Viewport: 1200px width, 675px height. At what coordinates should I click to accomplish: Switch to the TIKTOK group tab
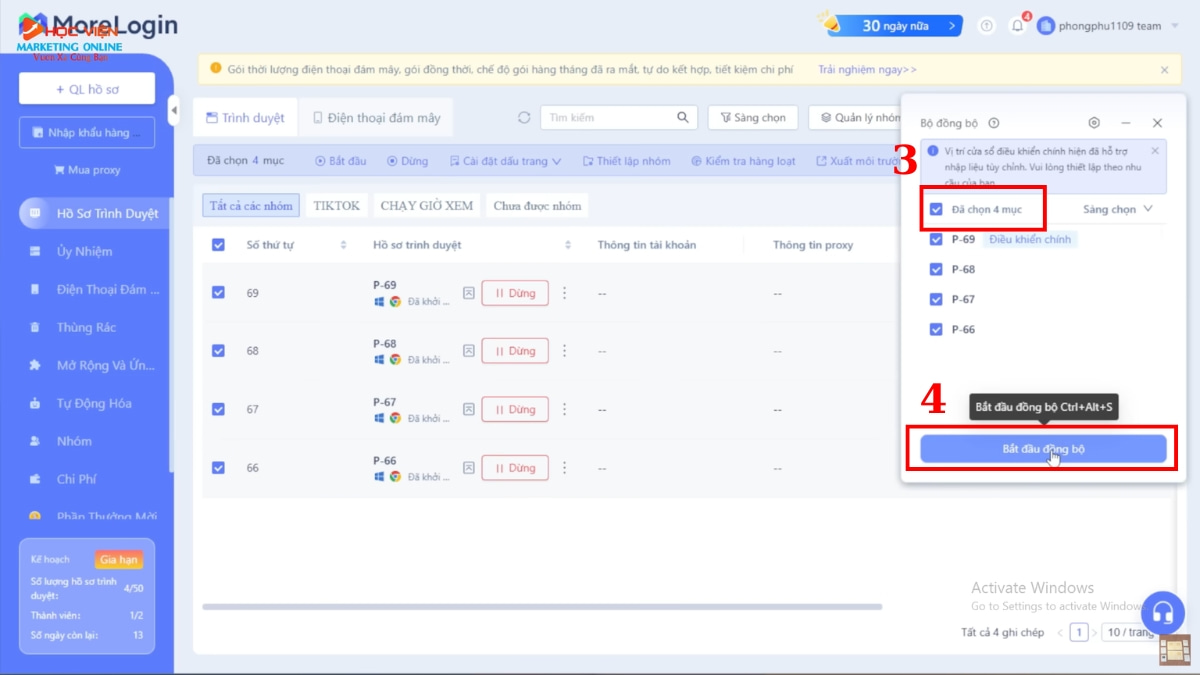click(336, 205)
